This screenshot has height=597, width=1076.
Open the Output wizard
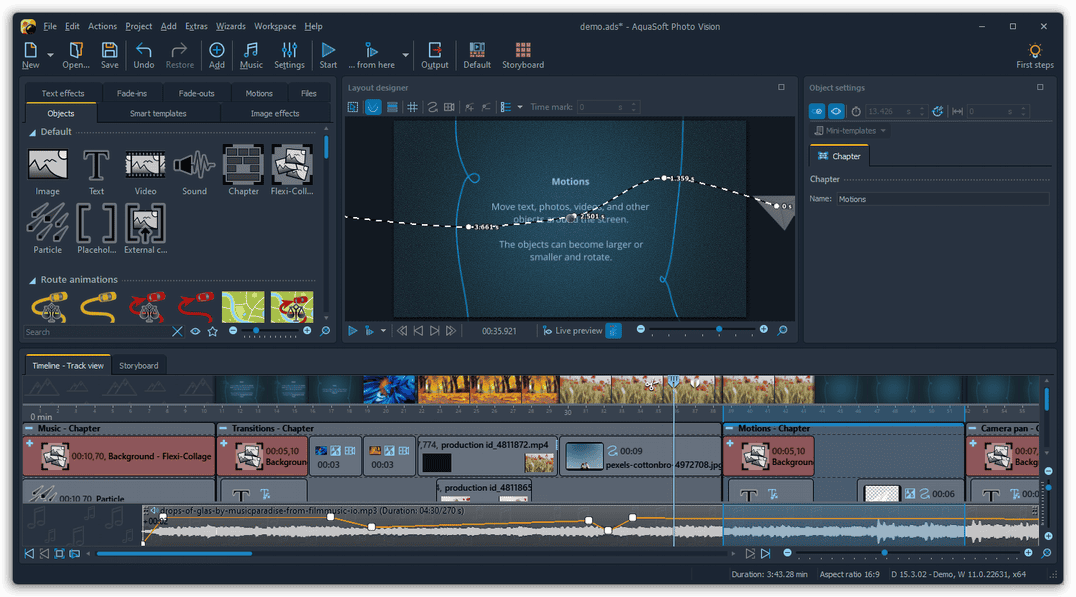(x=434, y=55)
